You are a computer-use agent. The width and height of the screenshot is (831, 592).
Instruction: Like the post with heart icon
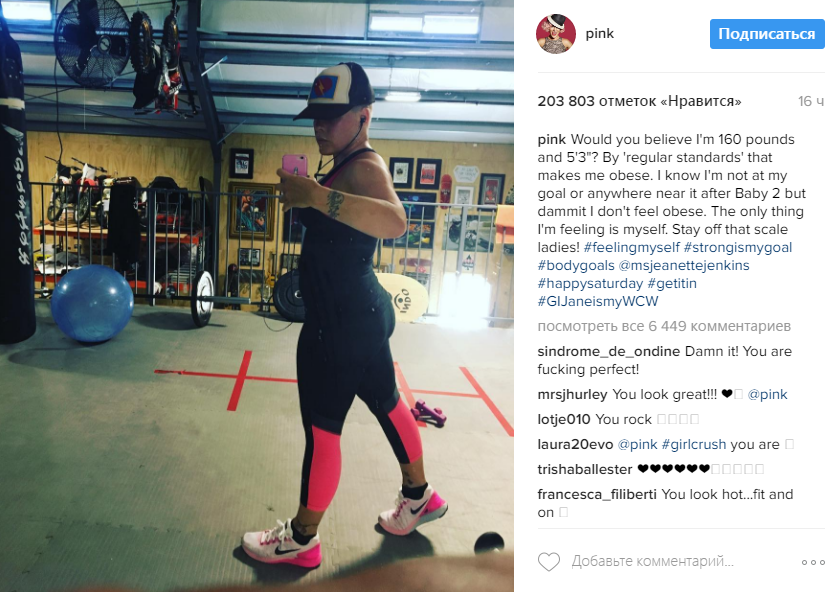pyautogui.click(x=549, y=562)
